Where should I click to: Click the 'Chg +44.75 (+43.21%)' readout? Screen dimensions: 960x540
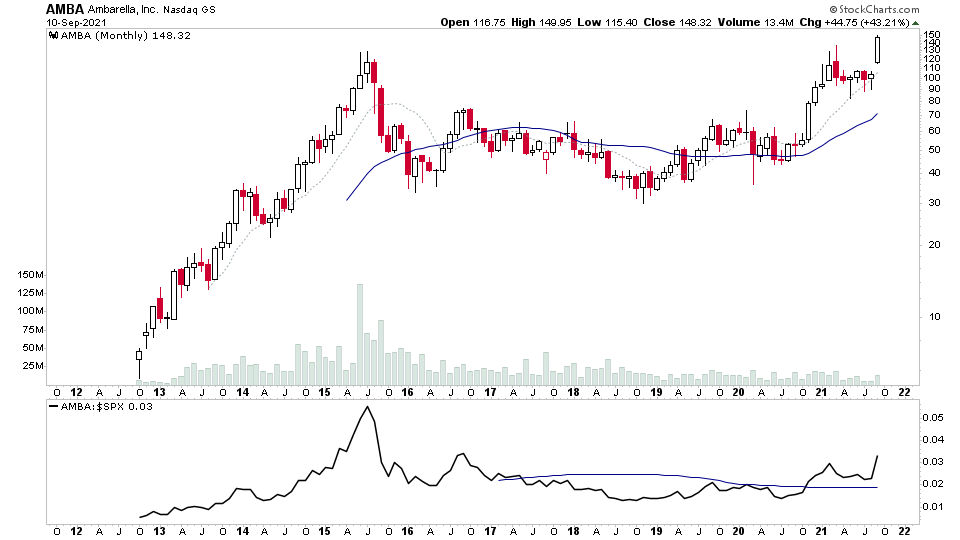[x=854, y=23]
